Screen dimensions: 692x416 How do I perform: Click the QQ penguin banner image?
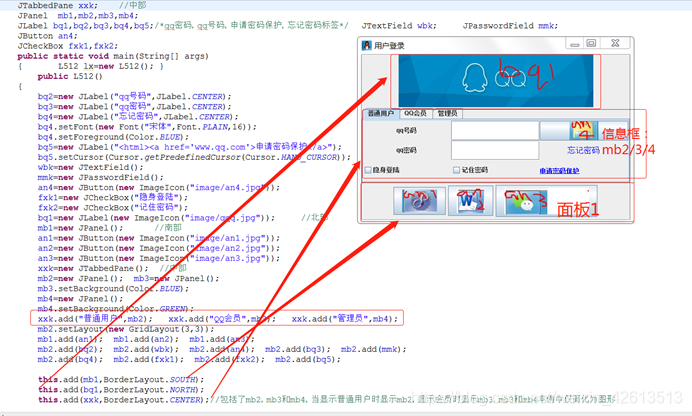tap(496, 81)
